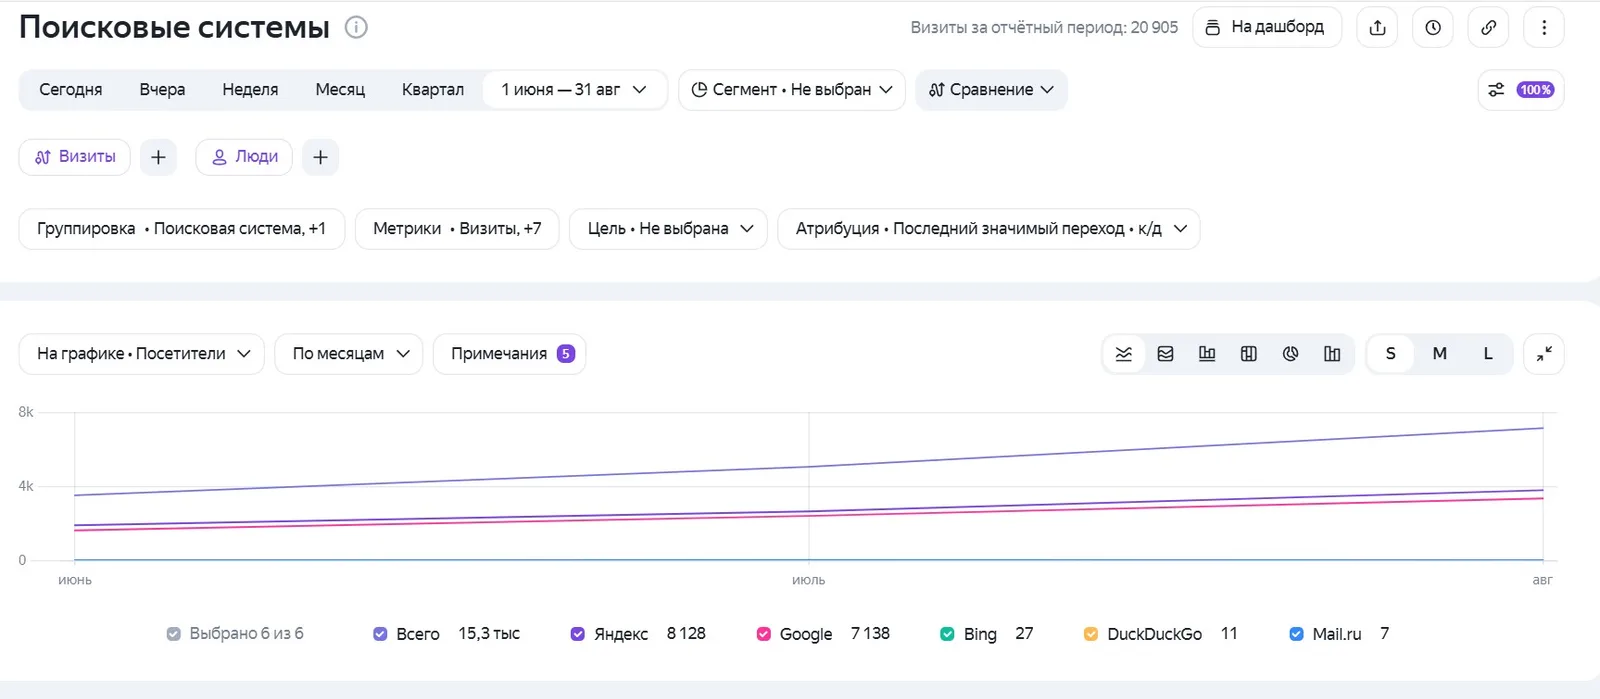This screenshot has width=1600, height=699.
Task: Click the авг axis label
Action: [1543, 580]
